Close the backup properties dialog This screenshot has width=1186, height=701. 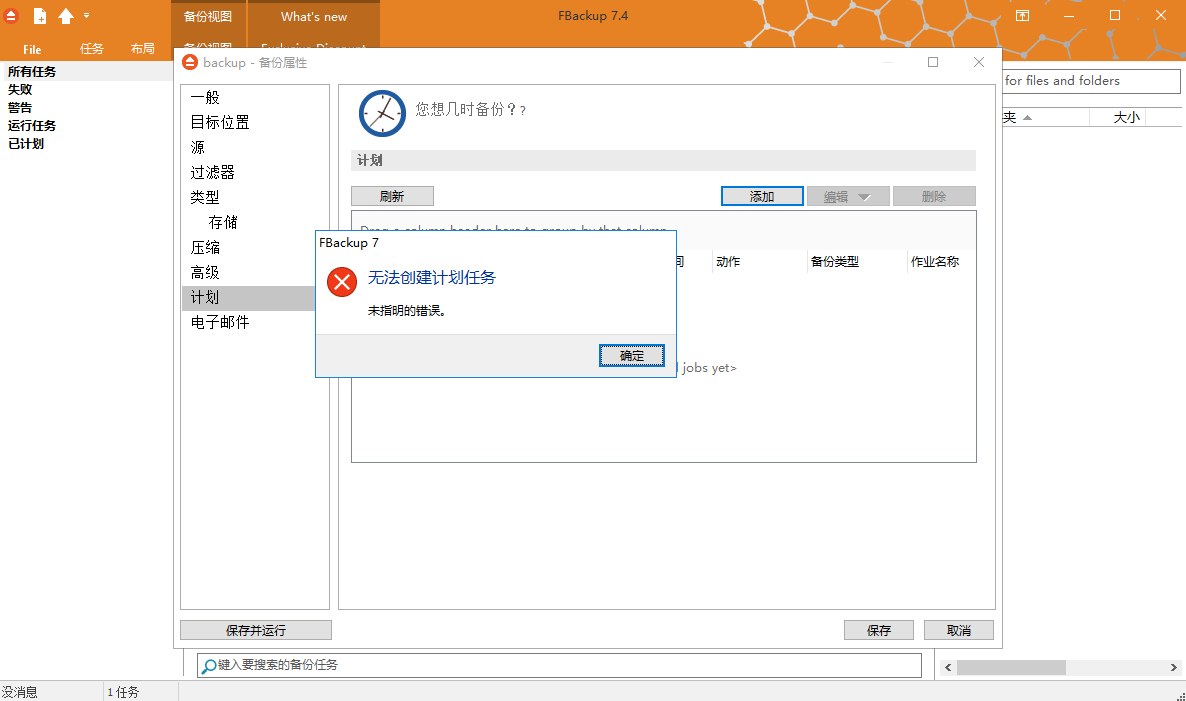pos(979,62)
